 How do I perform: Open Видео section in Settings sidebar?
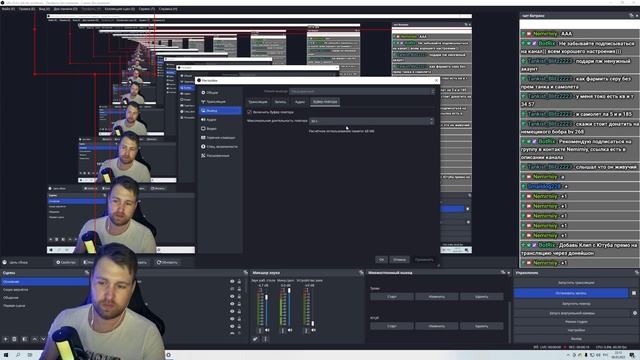point(220,129)
